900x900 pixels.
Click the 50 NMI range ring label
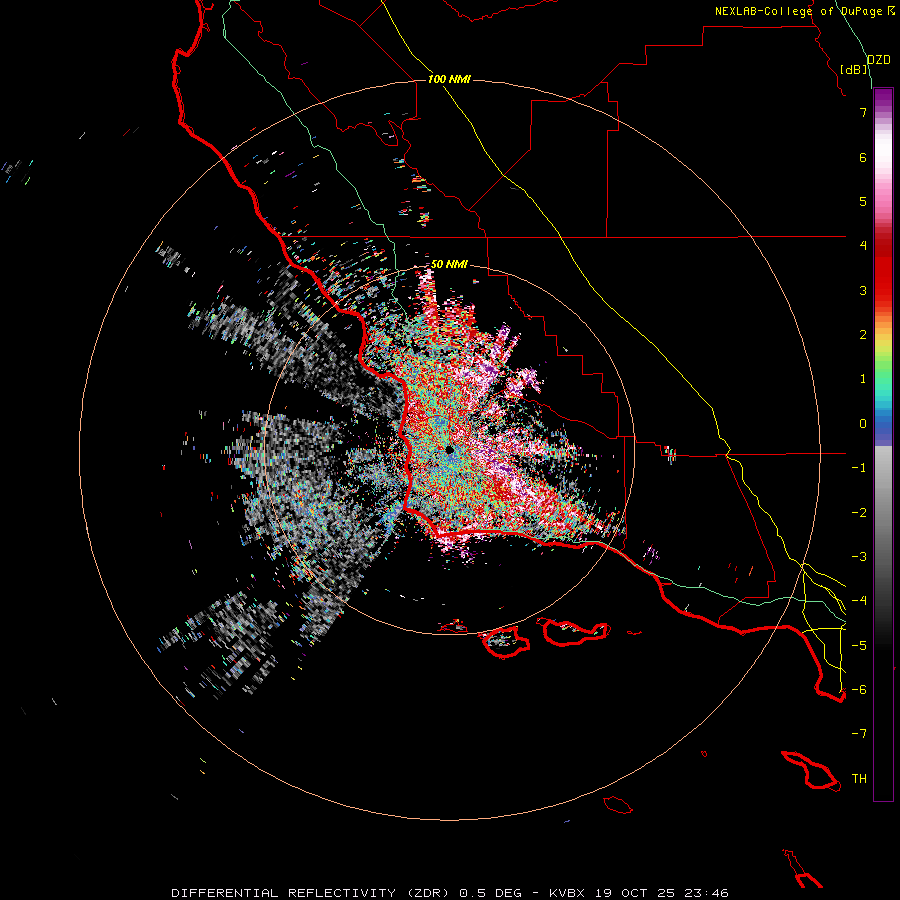click(449, 264)
